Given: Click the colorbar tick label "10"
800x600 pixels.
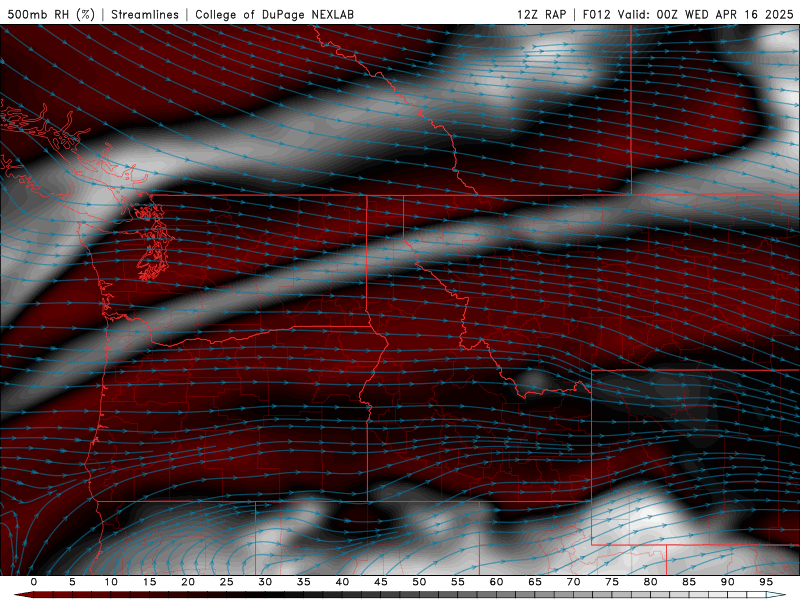Looking at the screenshot, I should coord(111,582).
